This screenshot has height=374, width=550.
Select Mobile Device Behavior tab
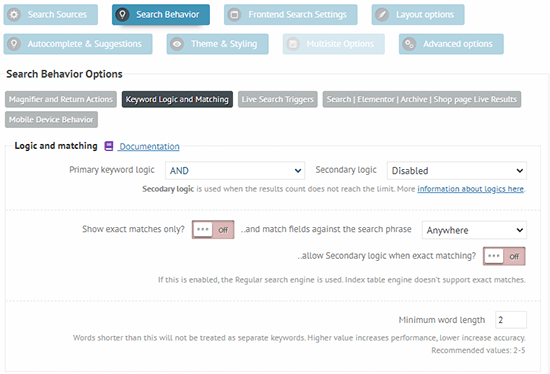(51, 120)
